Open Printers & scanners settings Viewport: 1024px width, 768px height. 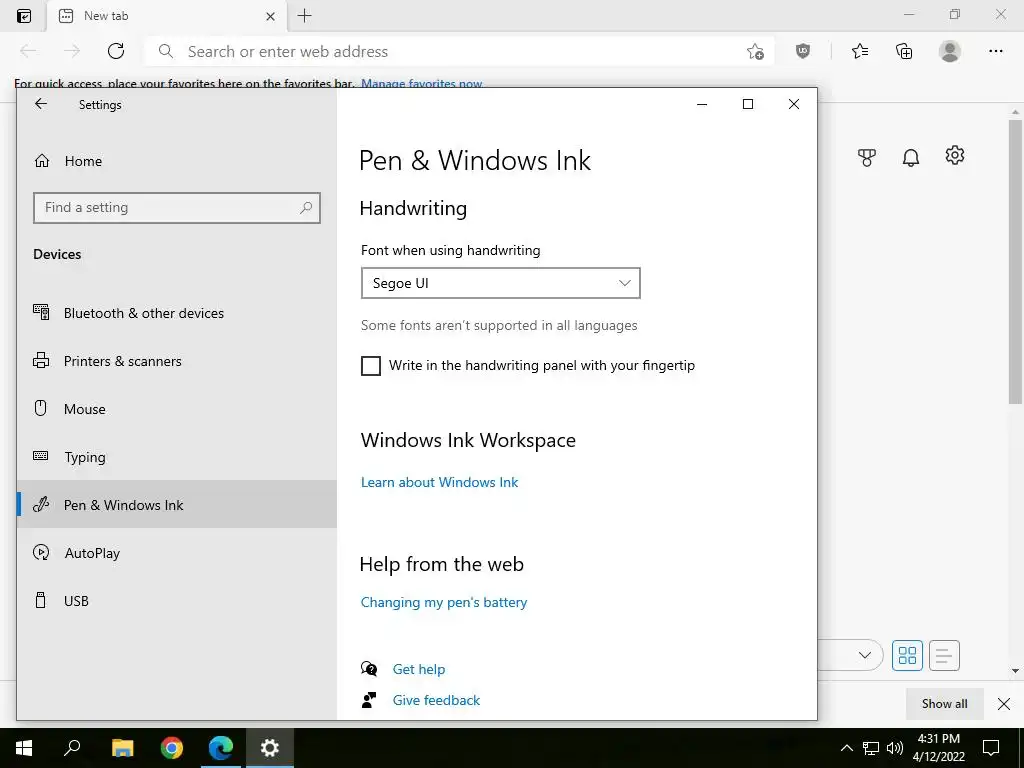pos(176,361)
